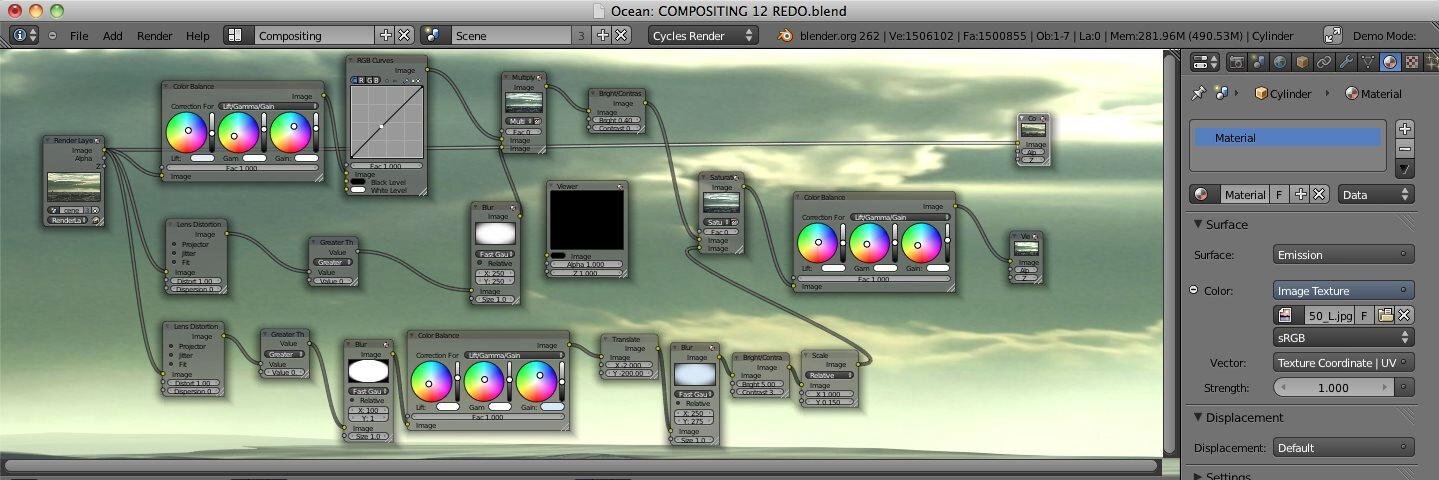Open the Info editor type selector
1439x480 pixels.
pos(24,35)
